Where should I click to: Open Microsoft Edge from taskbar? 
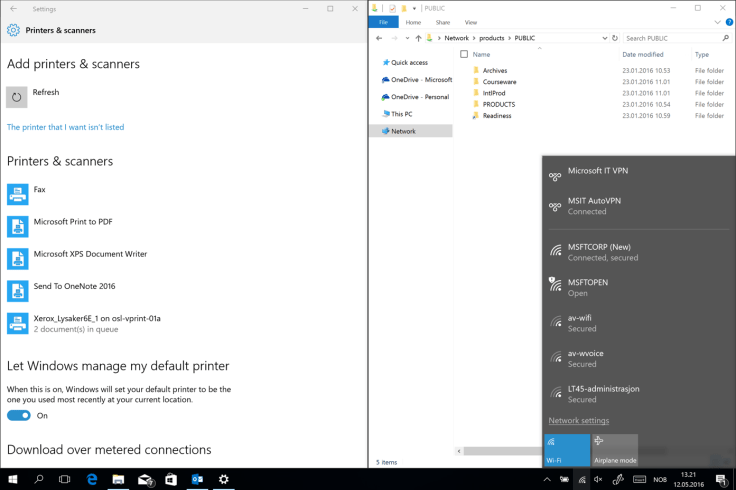pyautogui.click(x=92, y=479)
